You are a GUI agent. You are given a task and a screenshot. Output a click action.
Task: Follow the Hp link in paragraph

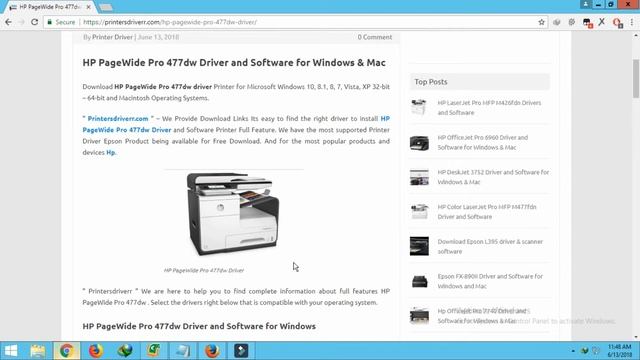[111, 152]
